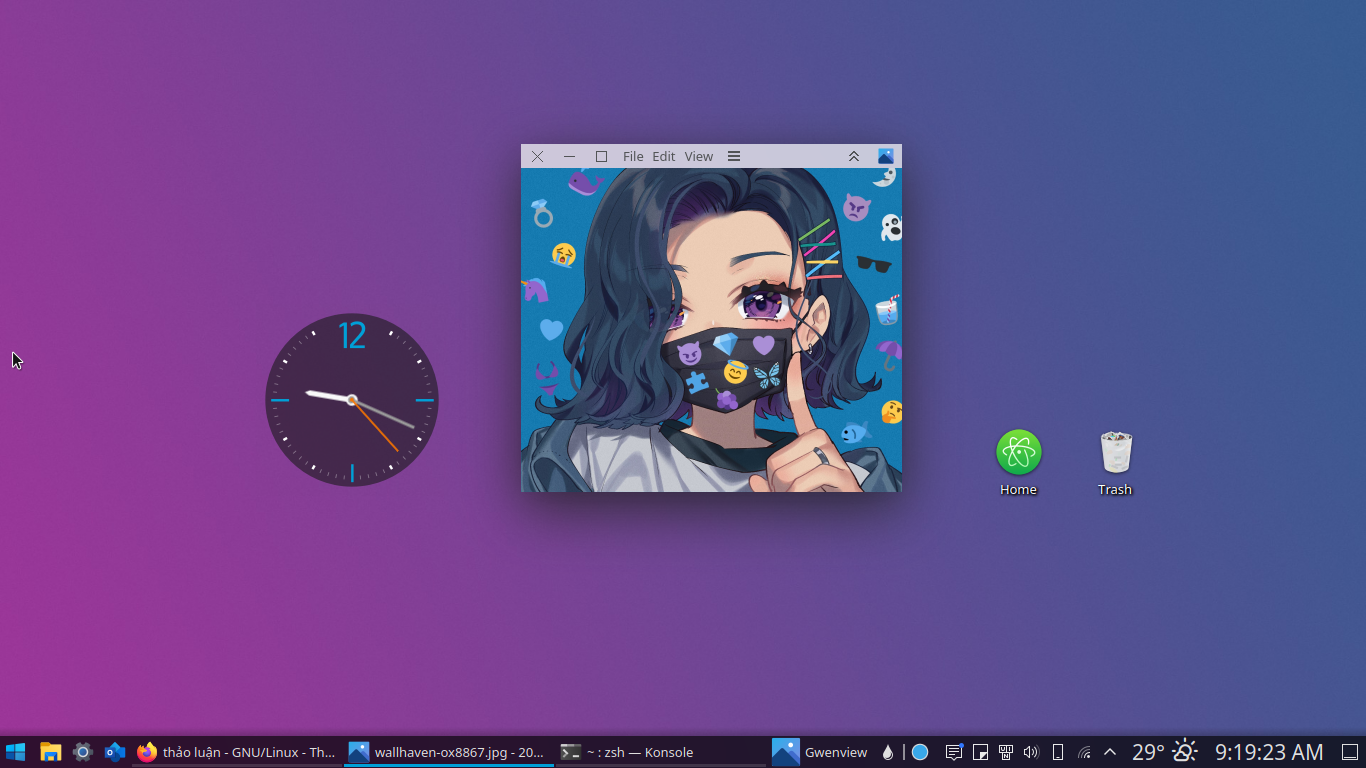Open the notifications tray icon
The height and width of the screenshot is (768, 1366).
pos(954,752)
